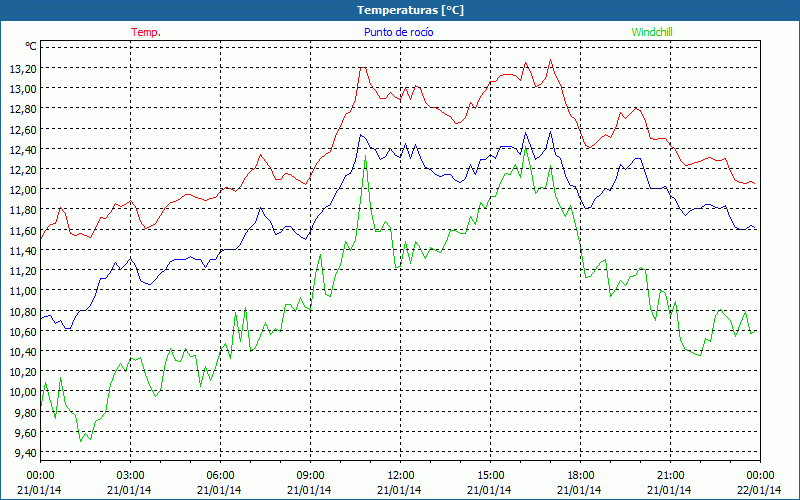
Task: Click the 22/01/14 date label
Action: point(759,490)
